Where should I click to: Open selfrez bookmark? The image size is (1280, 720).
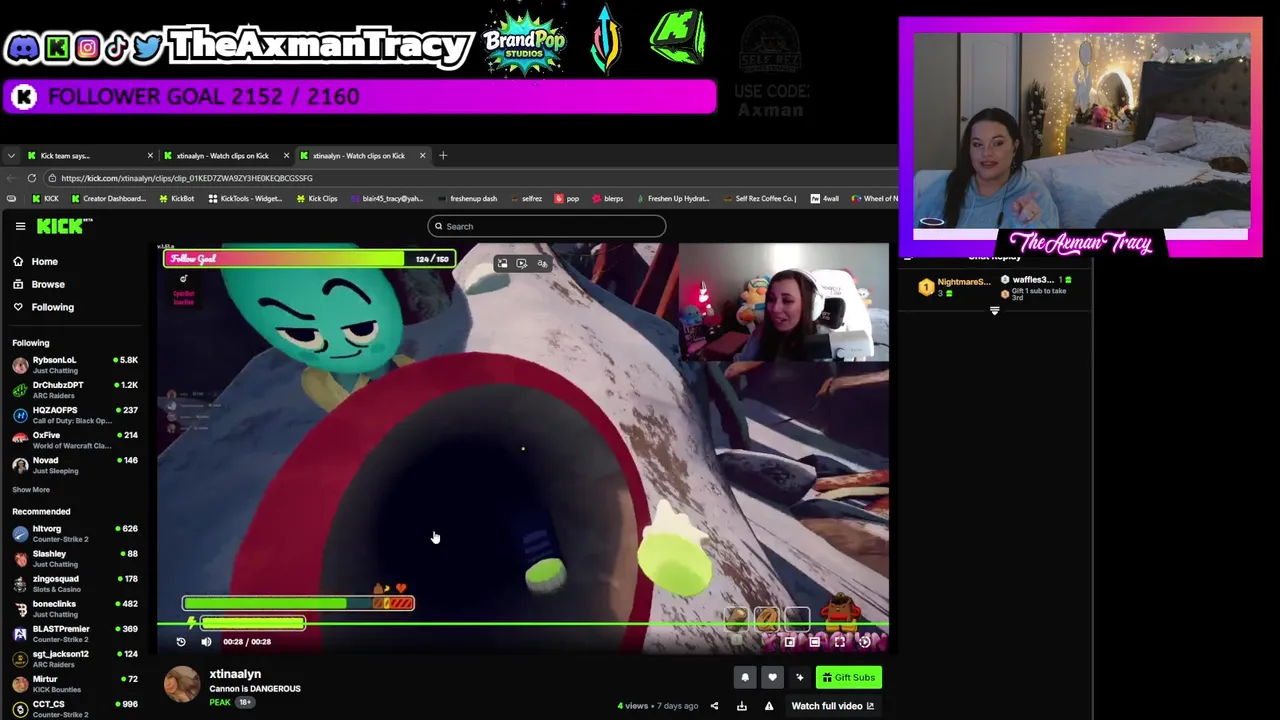click(x=525, y=198)
